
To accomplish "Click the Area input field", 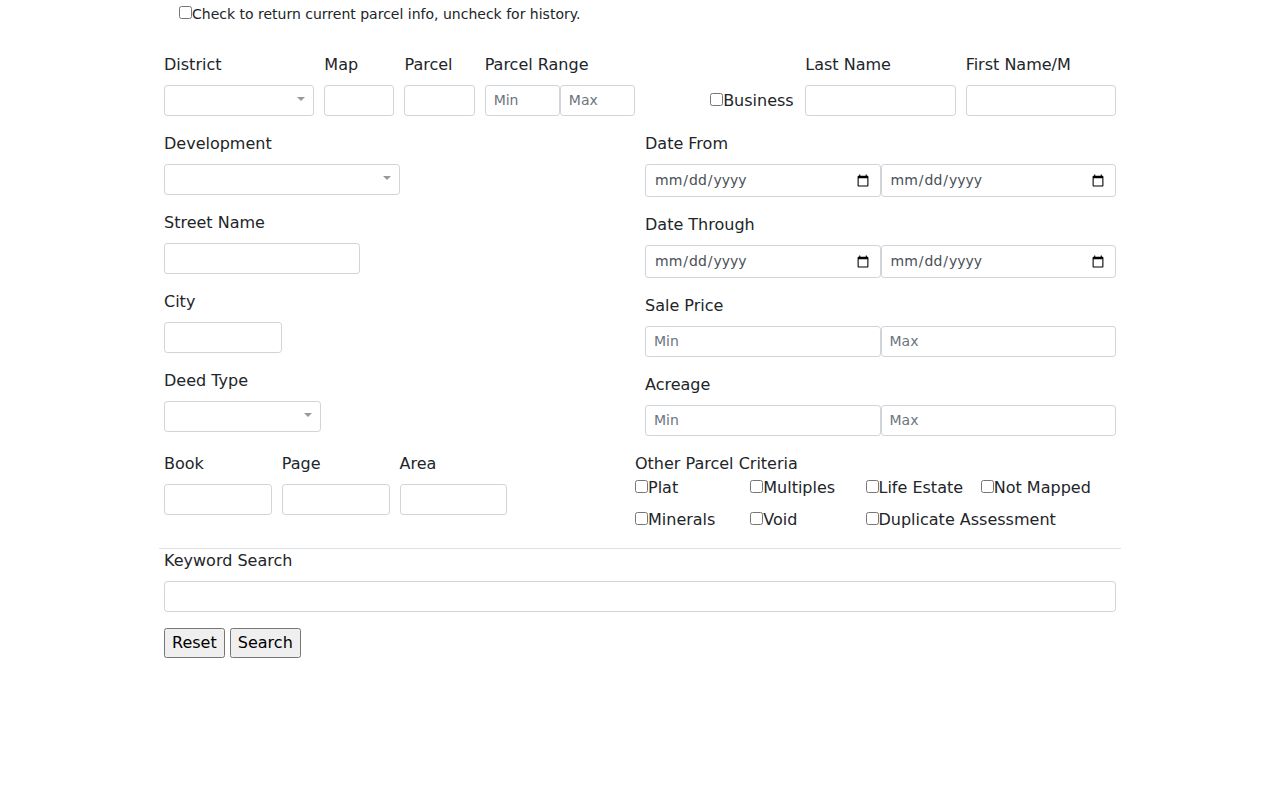I will pyautogui.click(x=453, y=500).
